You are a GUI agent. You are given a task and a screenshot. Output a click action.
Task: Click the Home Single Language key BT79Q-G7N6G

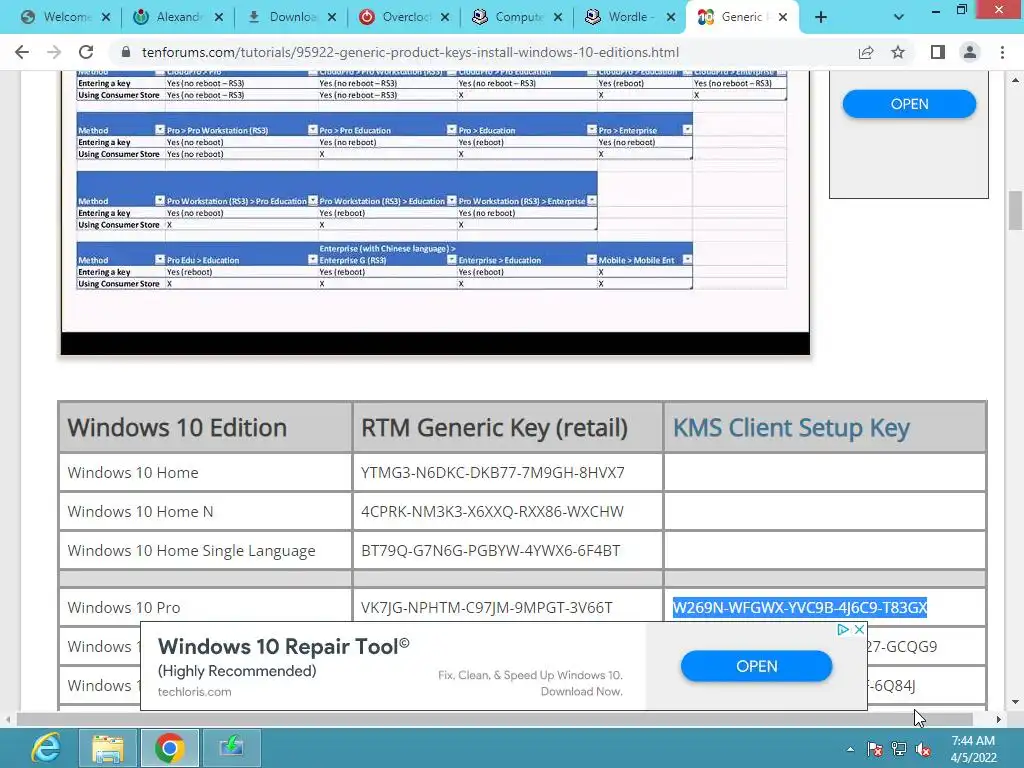(490, 551)
